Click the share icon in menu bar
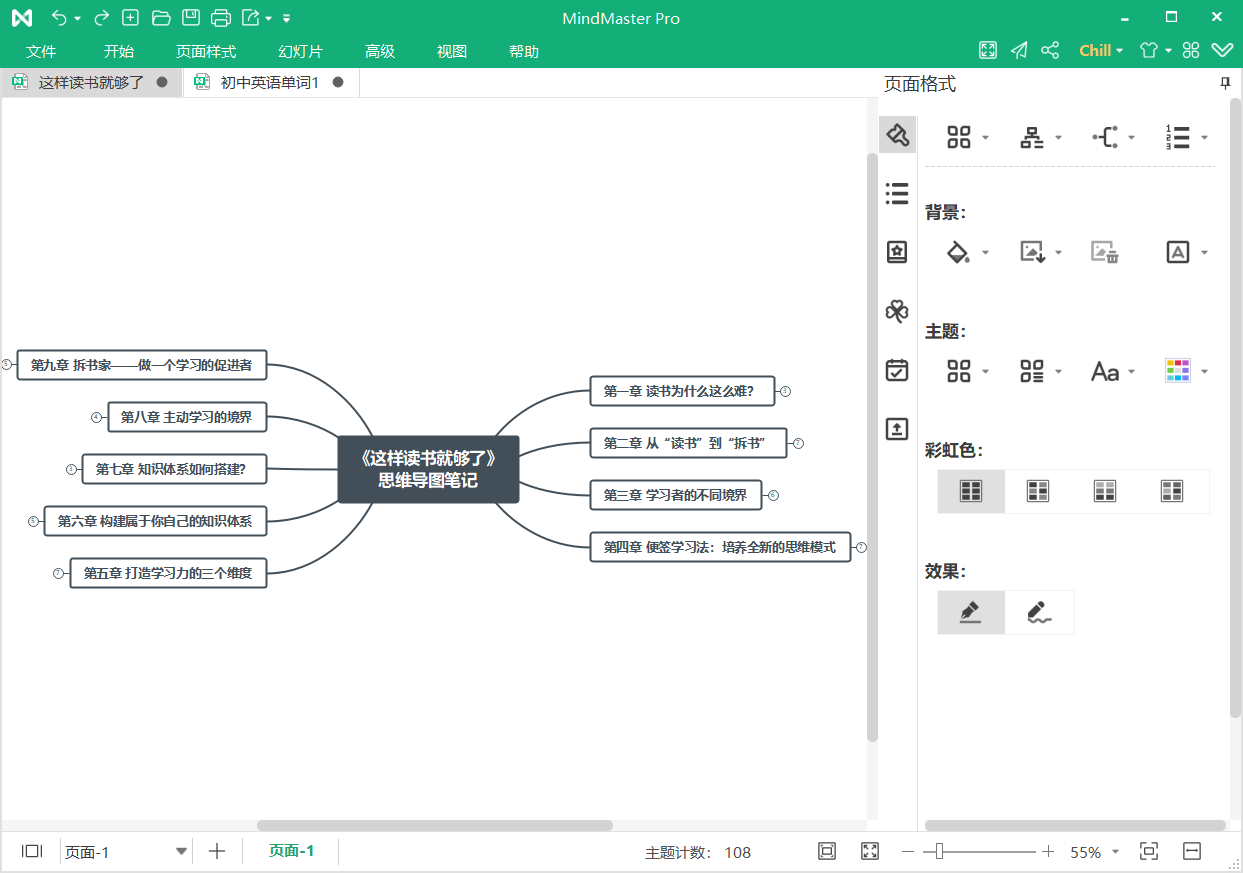The height and width of the screenshot is (873, 1243). coord(1050,51)
